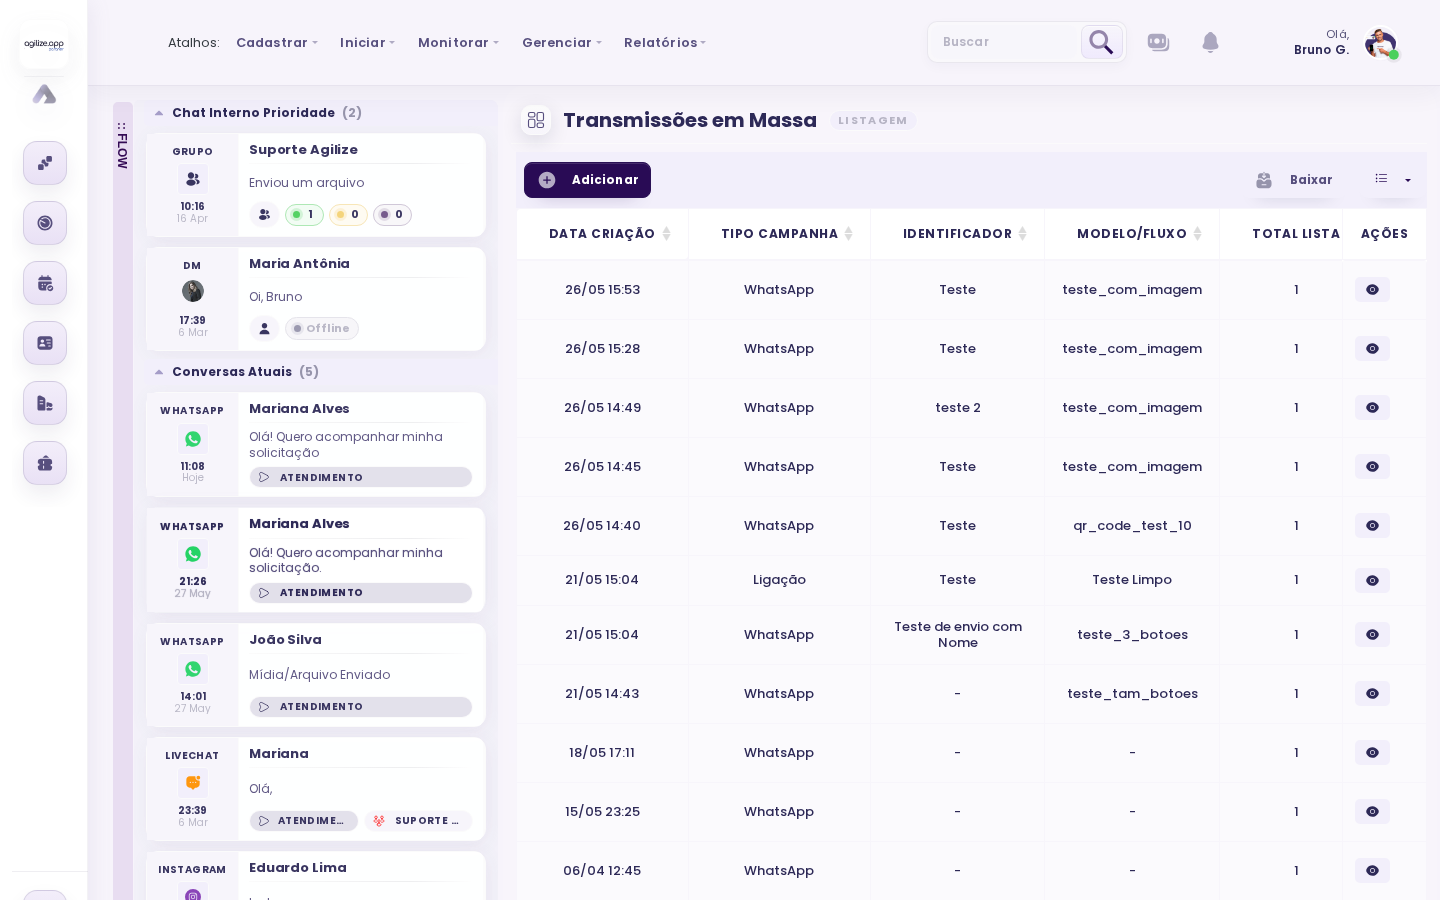Click the 'teste_tam_botoes' model cell
This screenshot has height=900, width=1440.
coord(1132,694)
